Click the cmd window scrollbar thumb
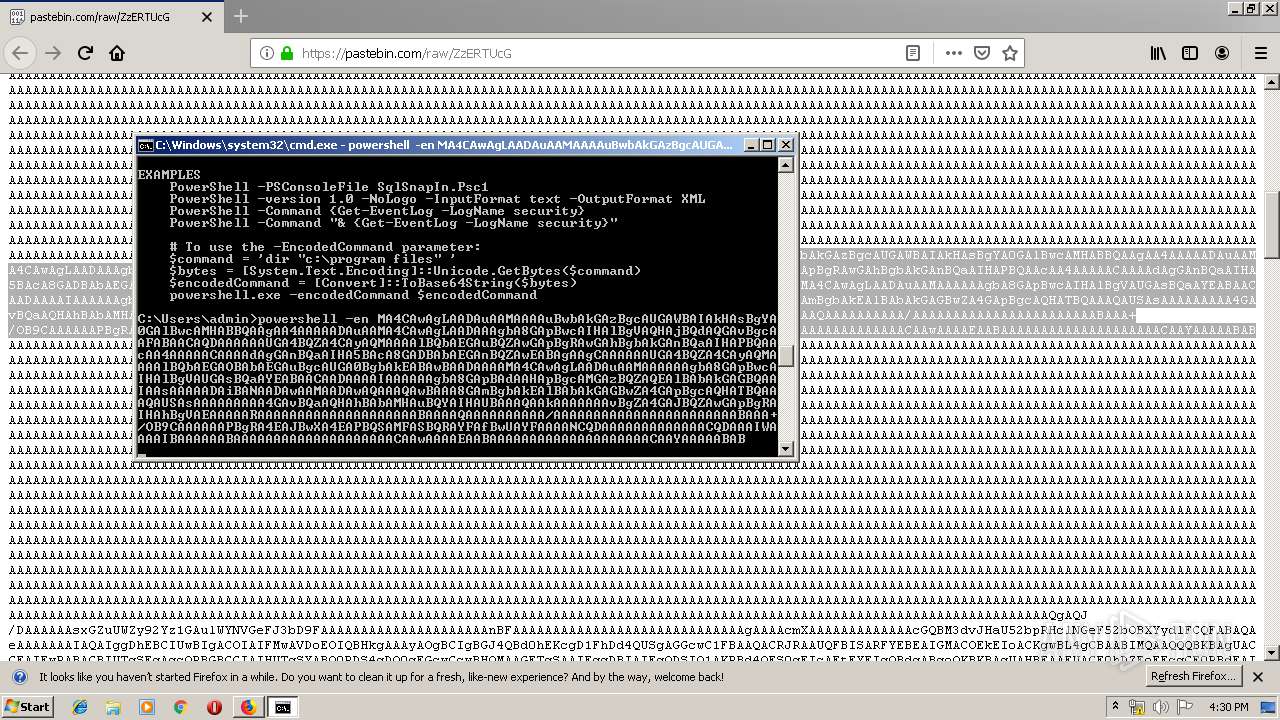Screen dimensions: 1280x720 coord(786,356)
